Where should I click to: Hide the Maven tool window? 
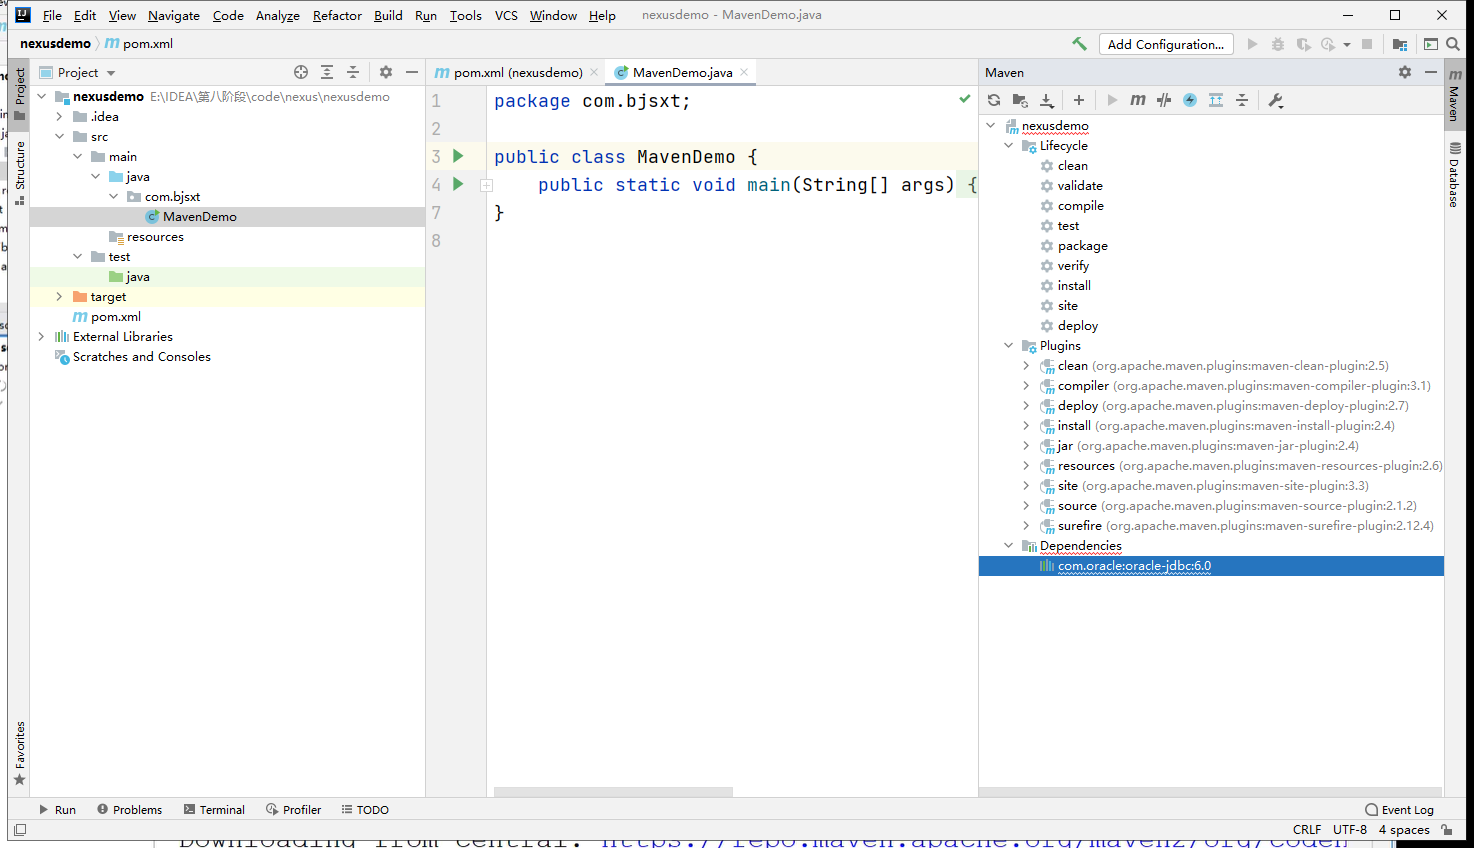(1431, 72)
